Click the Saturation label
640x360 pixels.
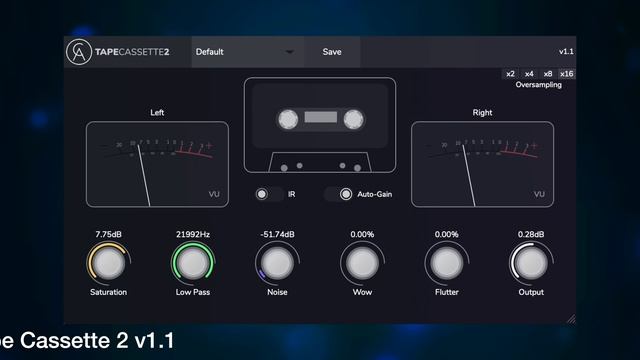(x=109, y=292)
